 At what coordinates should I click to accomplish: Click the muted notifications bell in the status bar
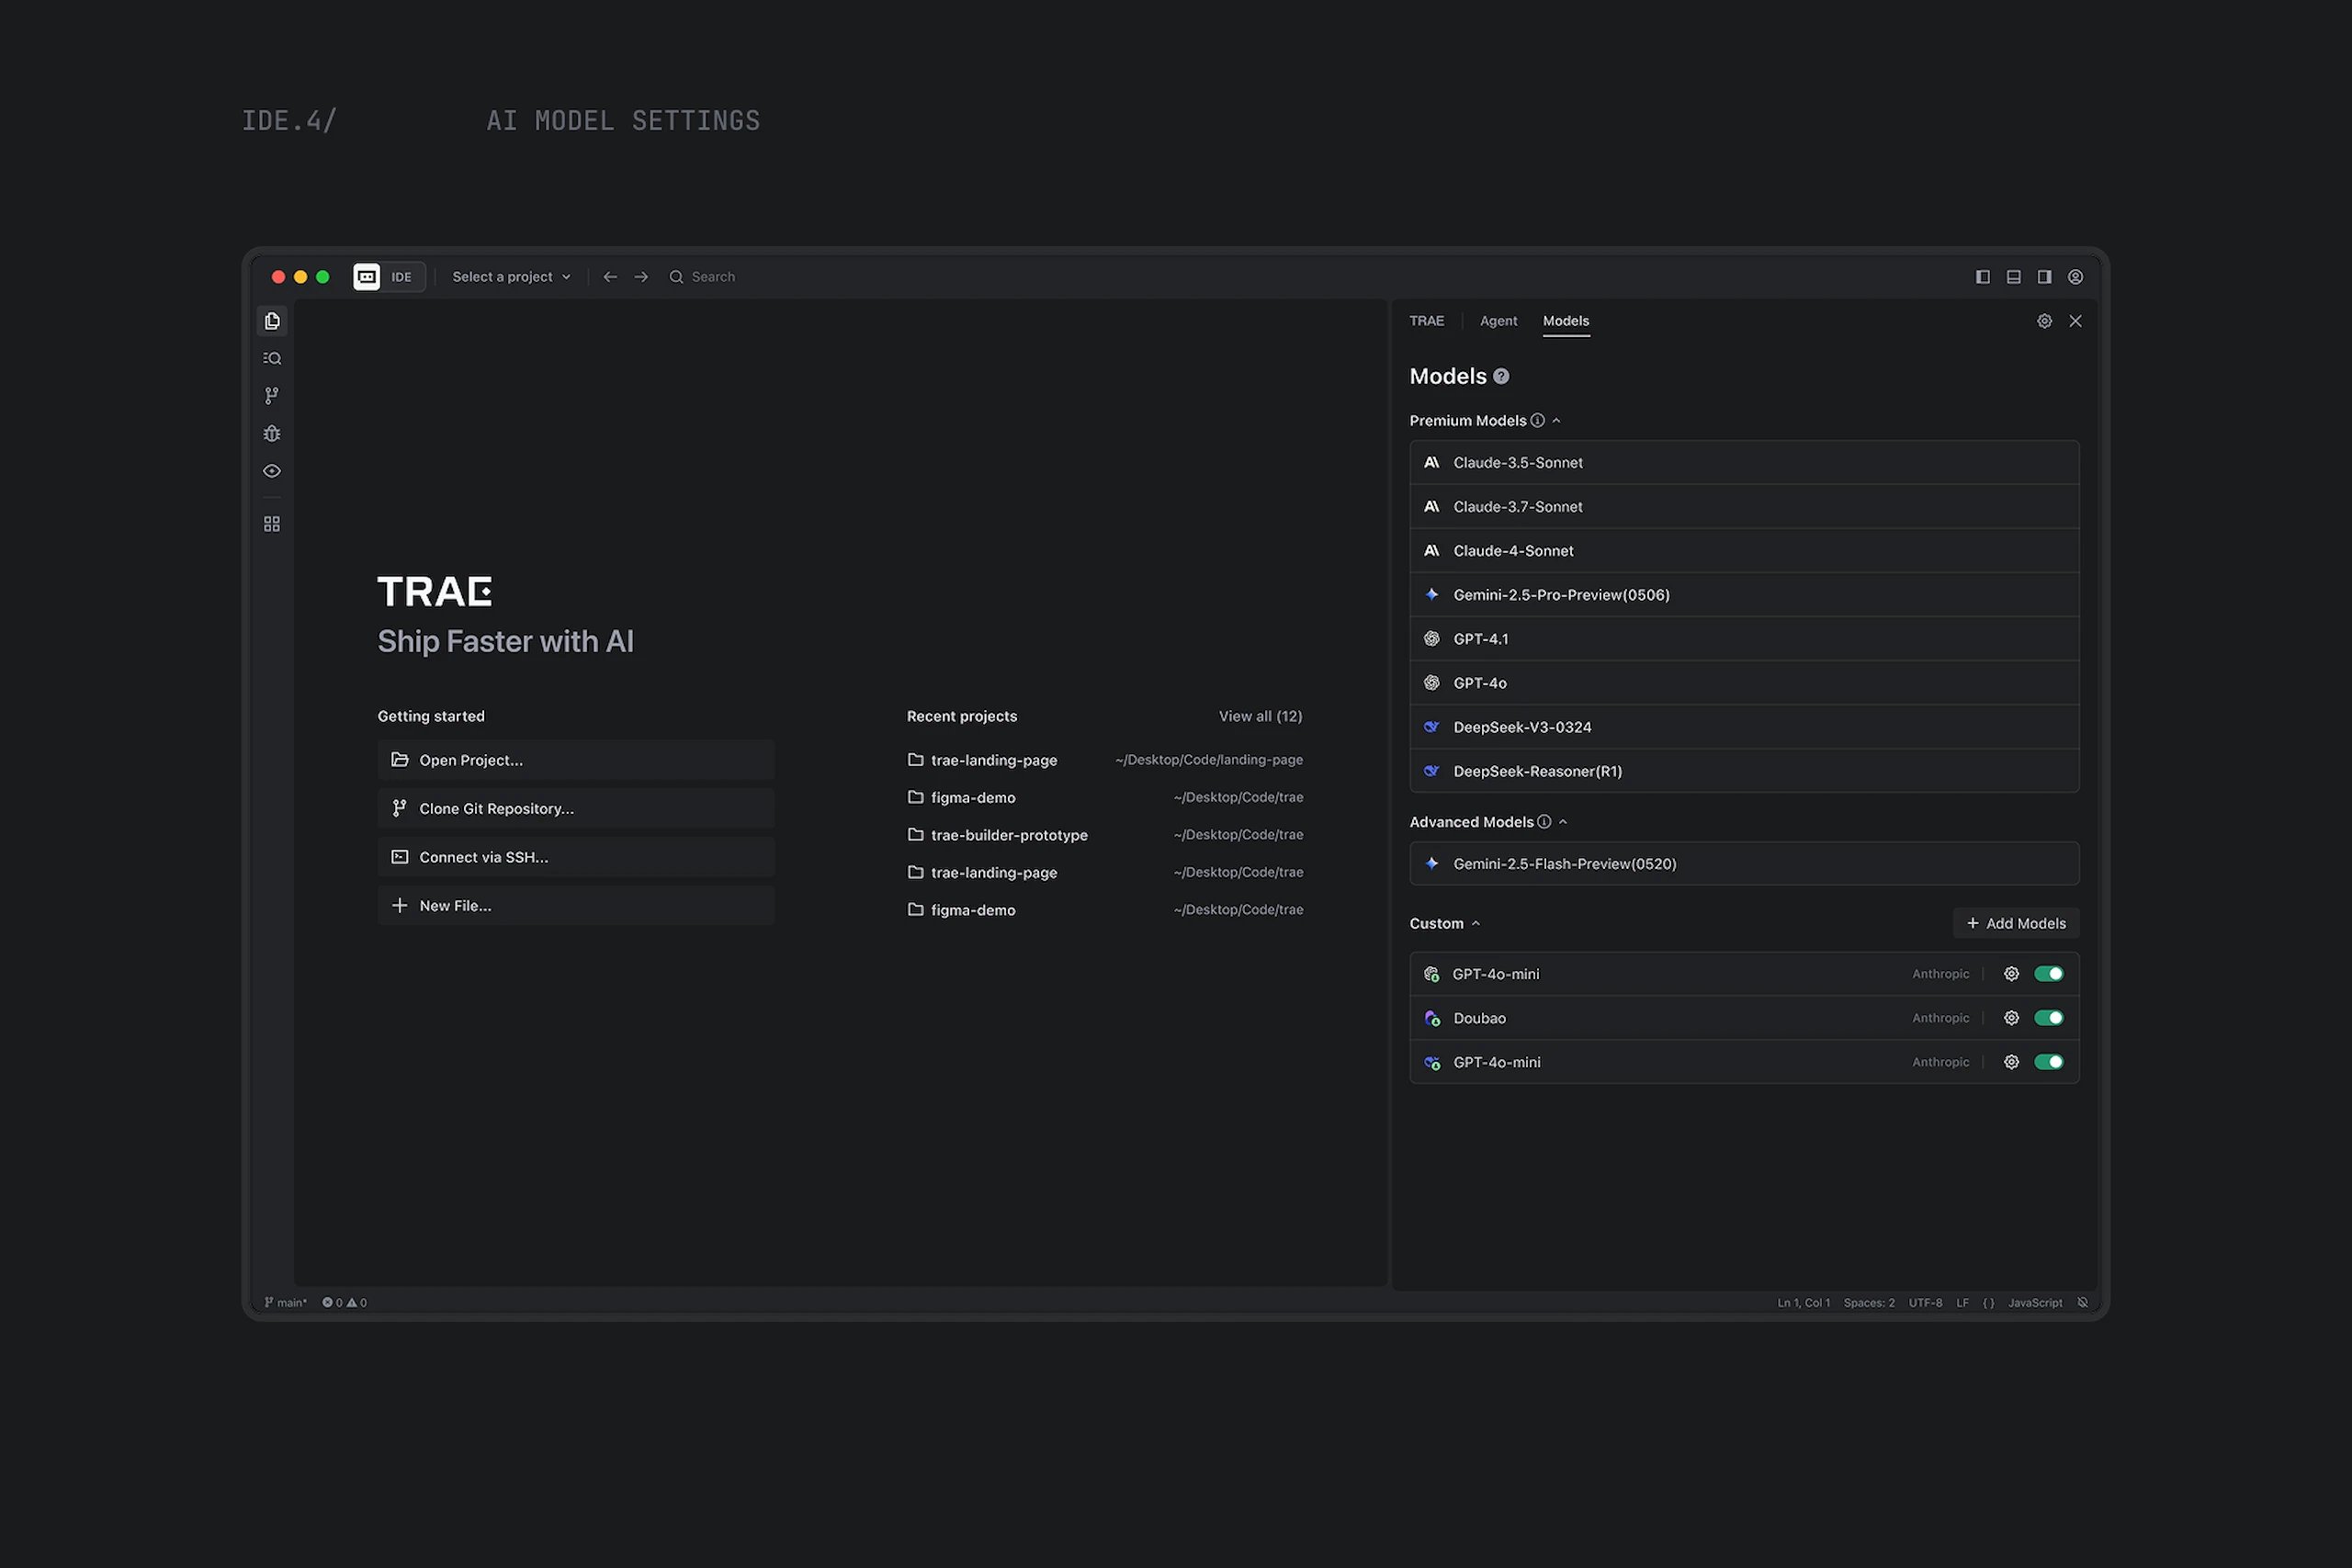click(x=2083, y=1303)
